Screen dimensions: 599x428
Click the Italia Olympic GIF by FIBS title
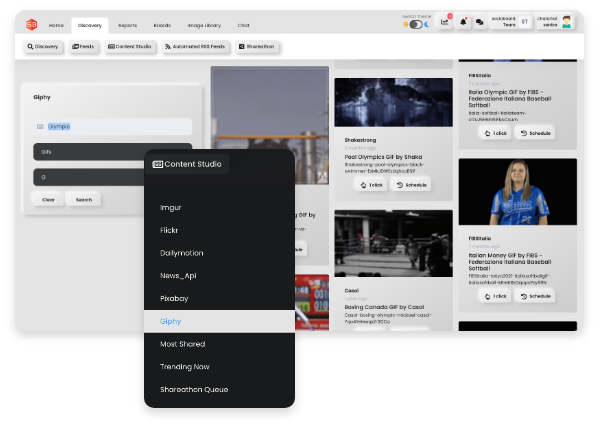pos(510,99)
